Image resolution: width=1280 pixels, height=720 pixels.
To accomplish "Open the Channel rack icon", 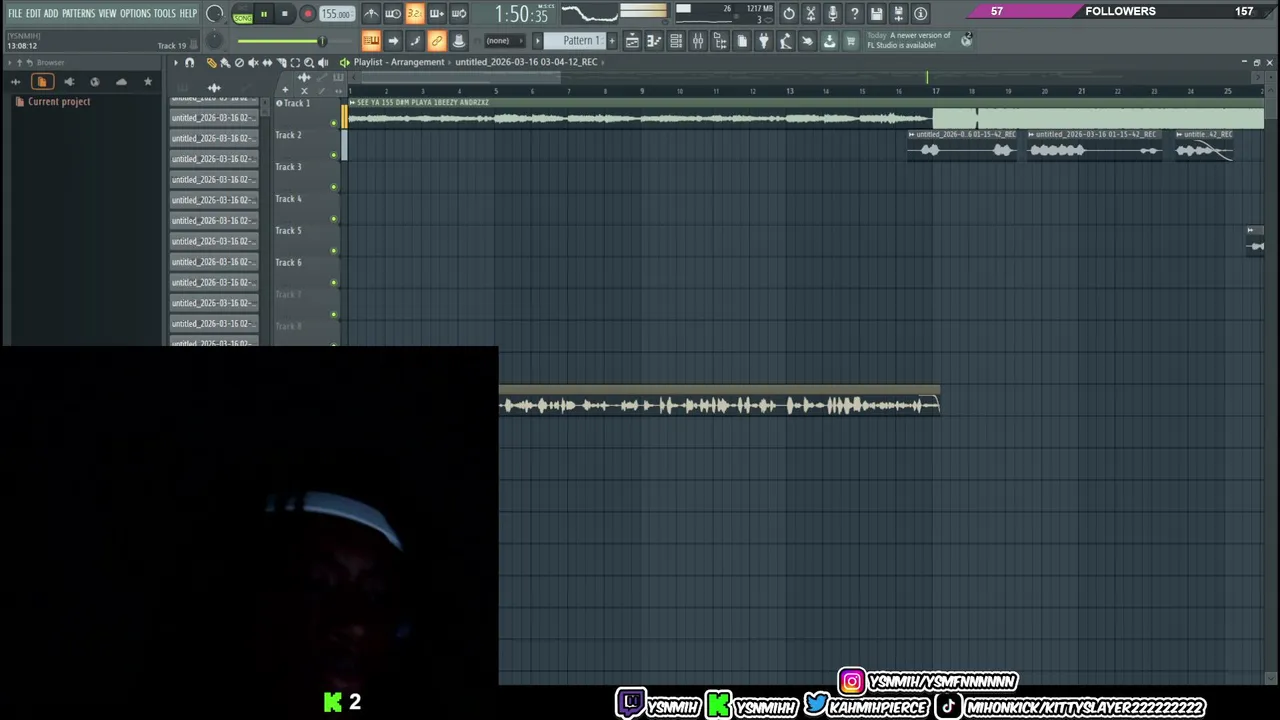I will pos(676,41).
